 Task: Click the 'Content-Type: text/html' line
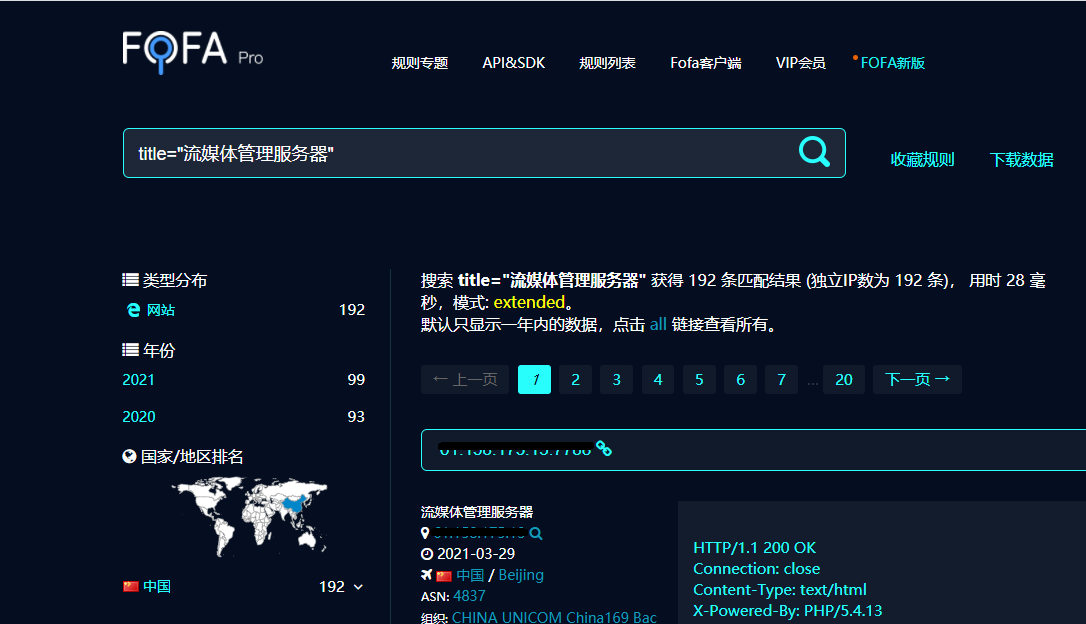click(x=780, y=590)
